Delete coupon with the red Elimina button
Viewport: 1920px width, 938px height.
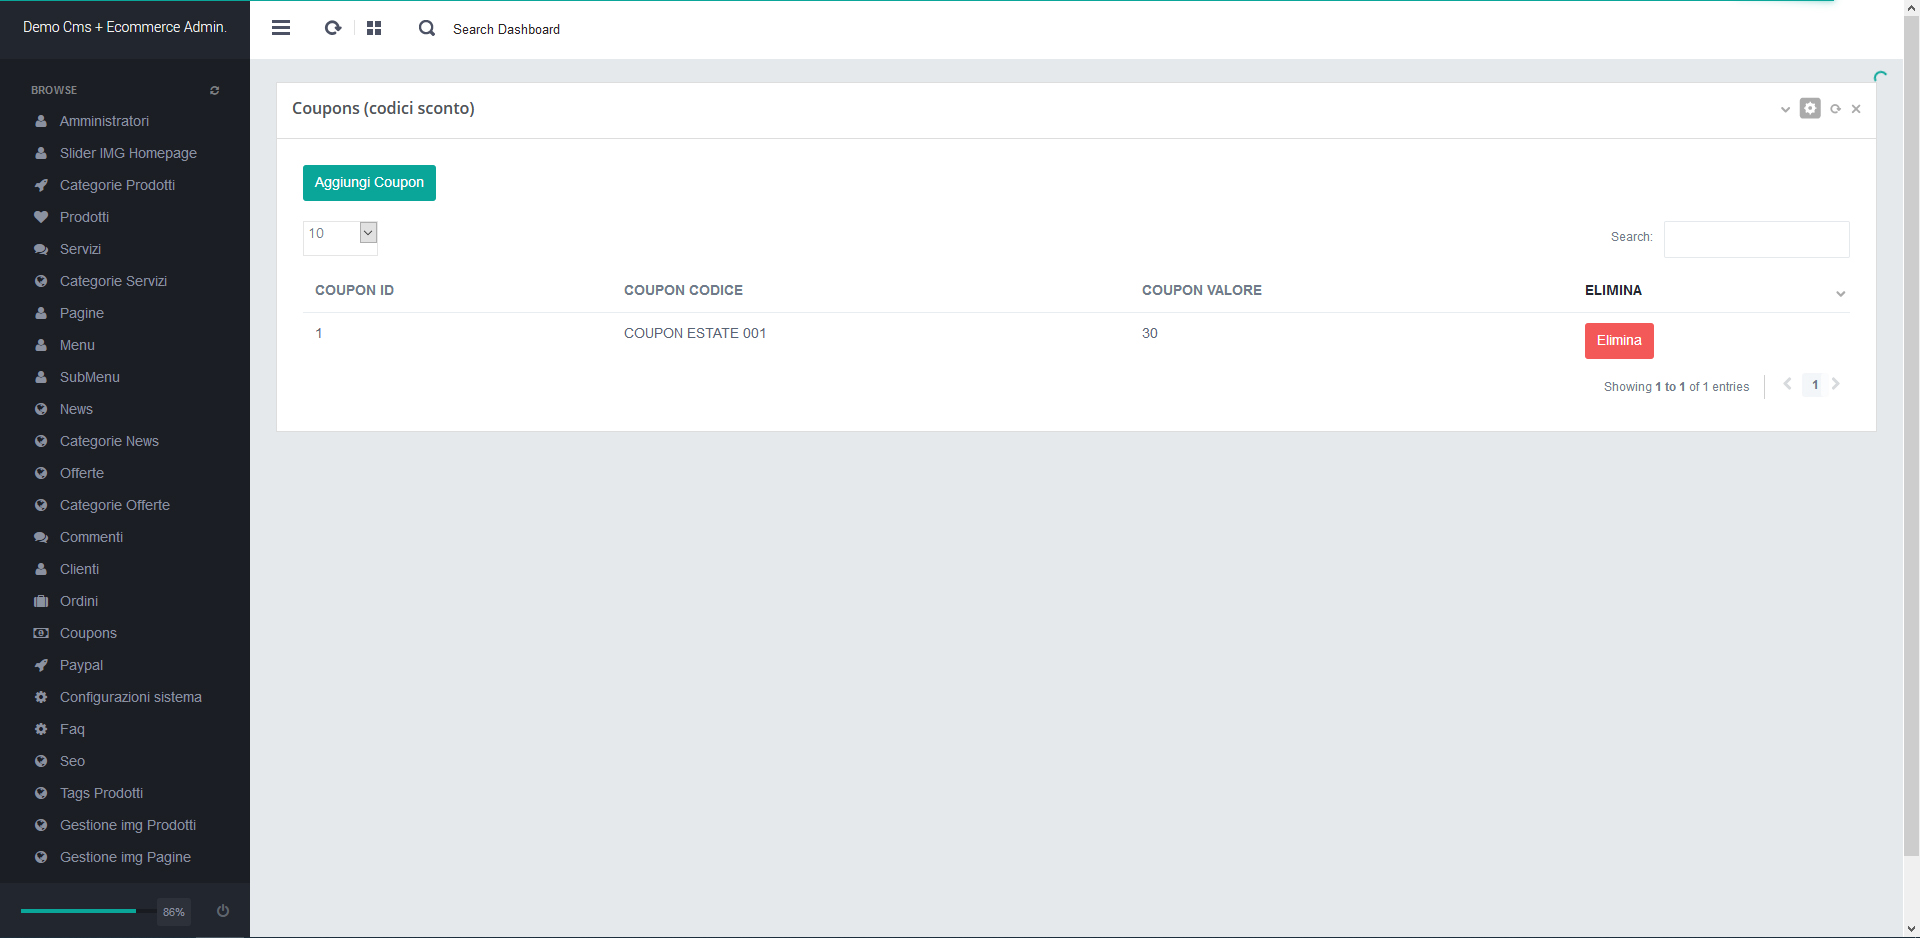point(1618,341)
